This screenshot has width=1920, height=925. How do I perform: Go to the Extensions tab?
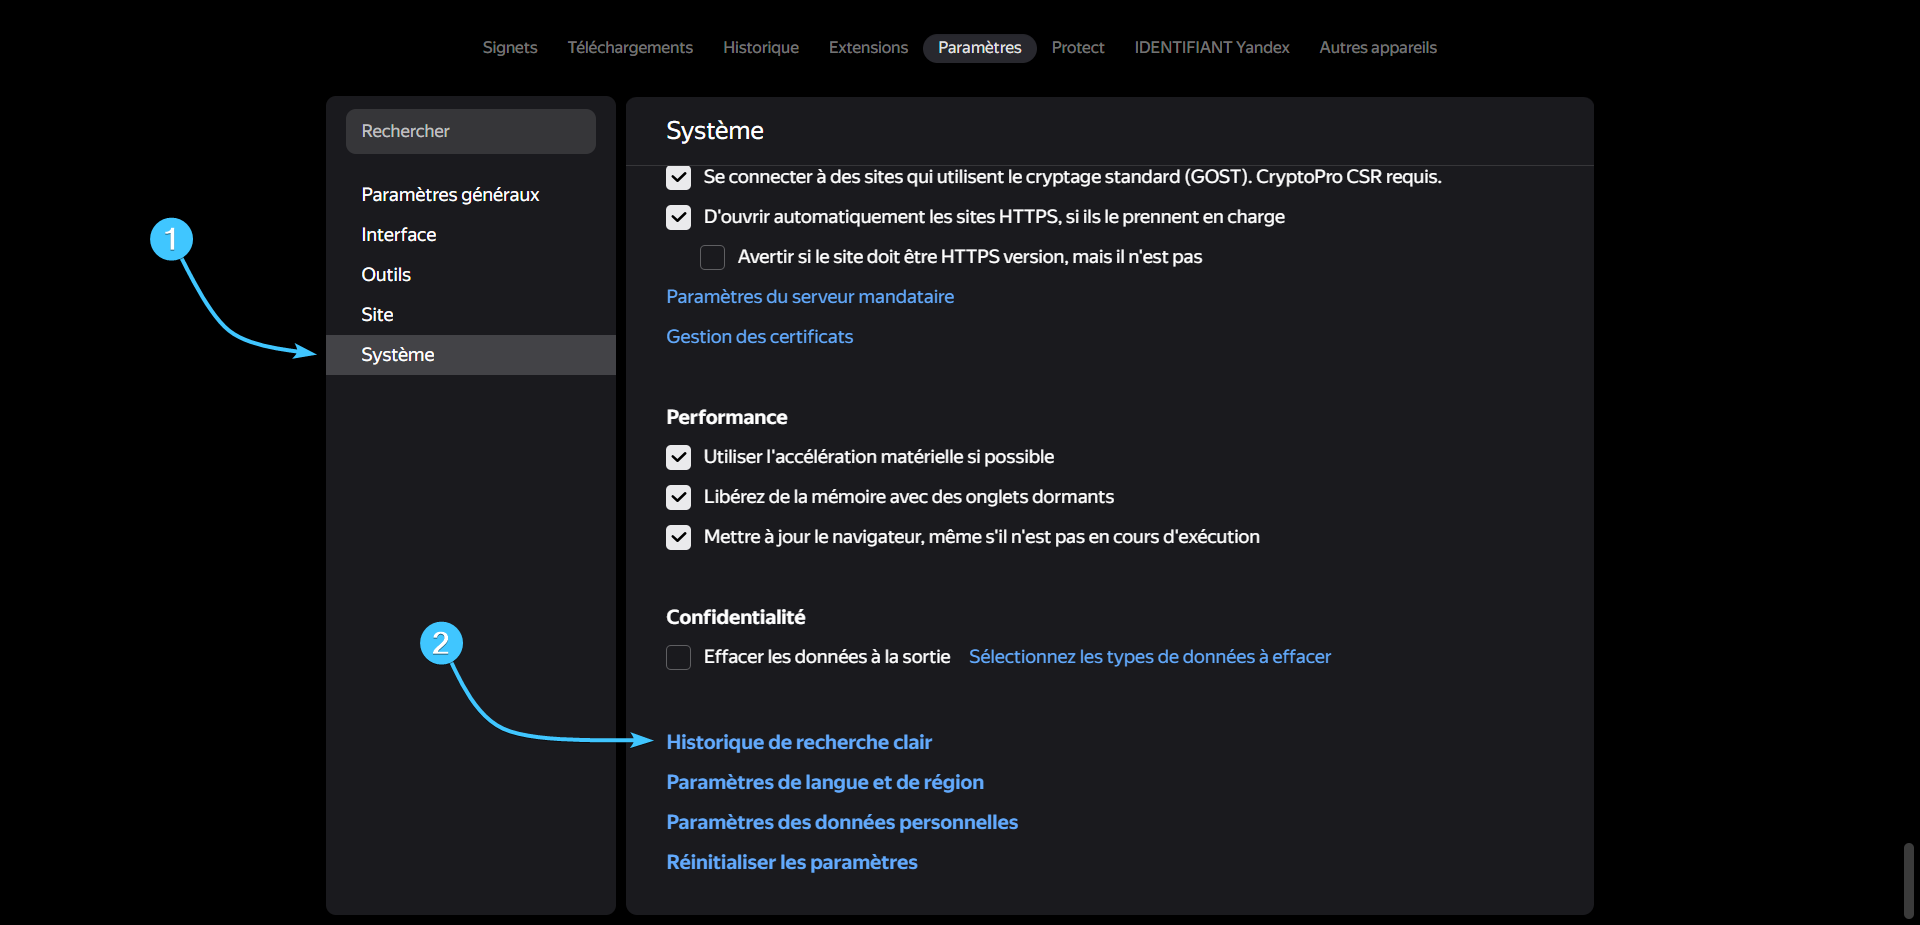[x=868, y=47]
